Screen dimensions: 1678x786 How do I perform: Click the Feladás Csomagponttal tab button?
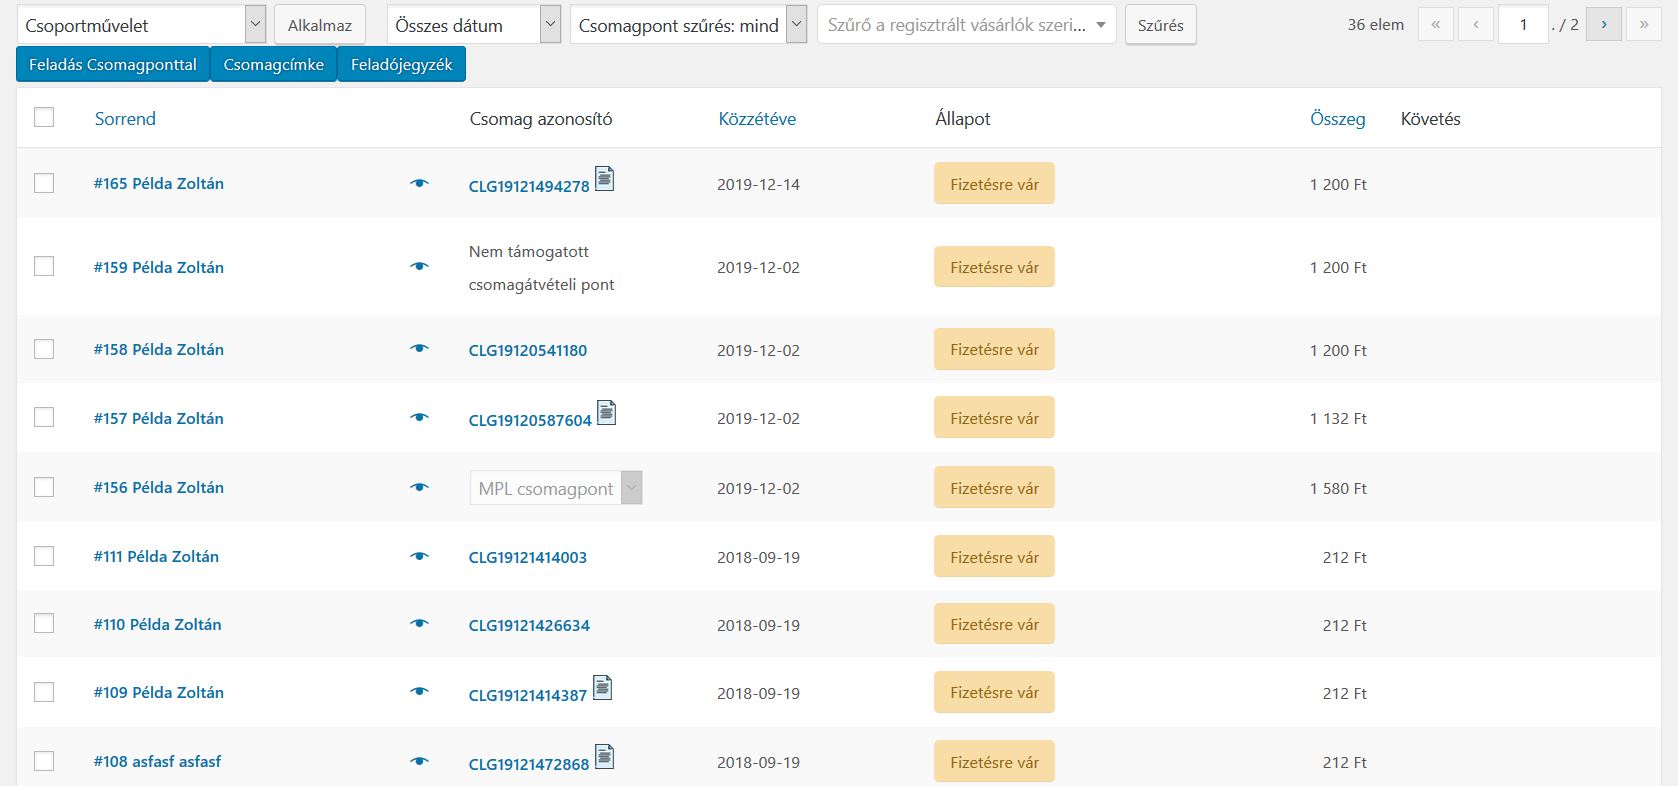[x=113, y=65]
